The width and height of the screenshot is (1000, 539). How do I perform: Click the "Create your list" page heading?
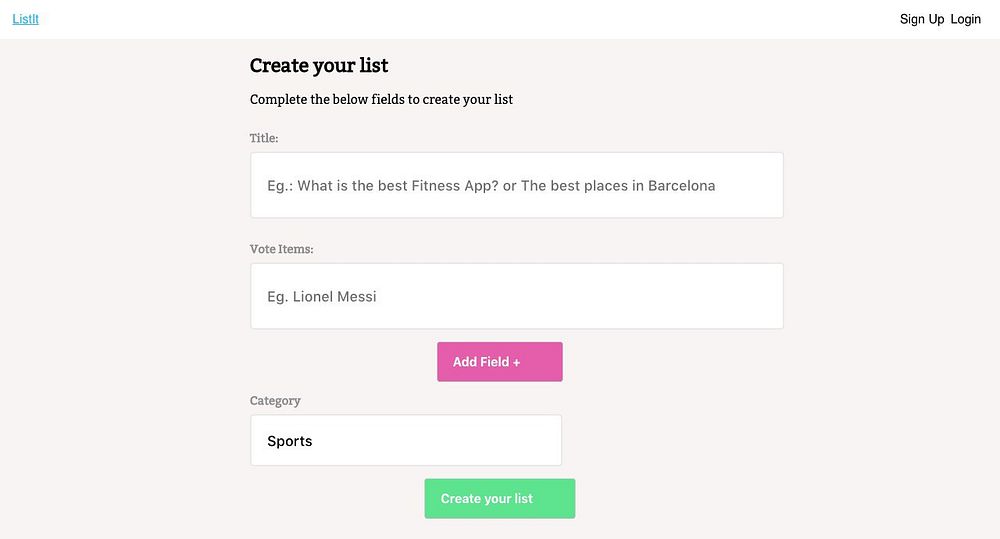click(319, 66)
